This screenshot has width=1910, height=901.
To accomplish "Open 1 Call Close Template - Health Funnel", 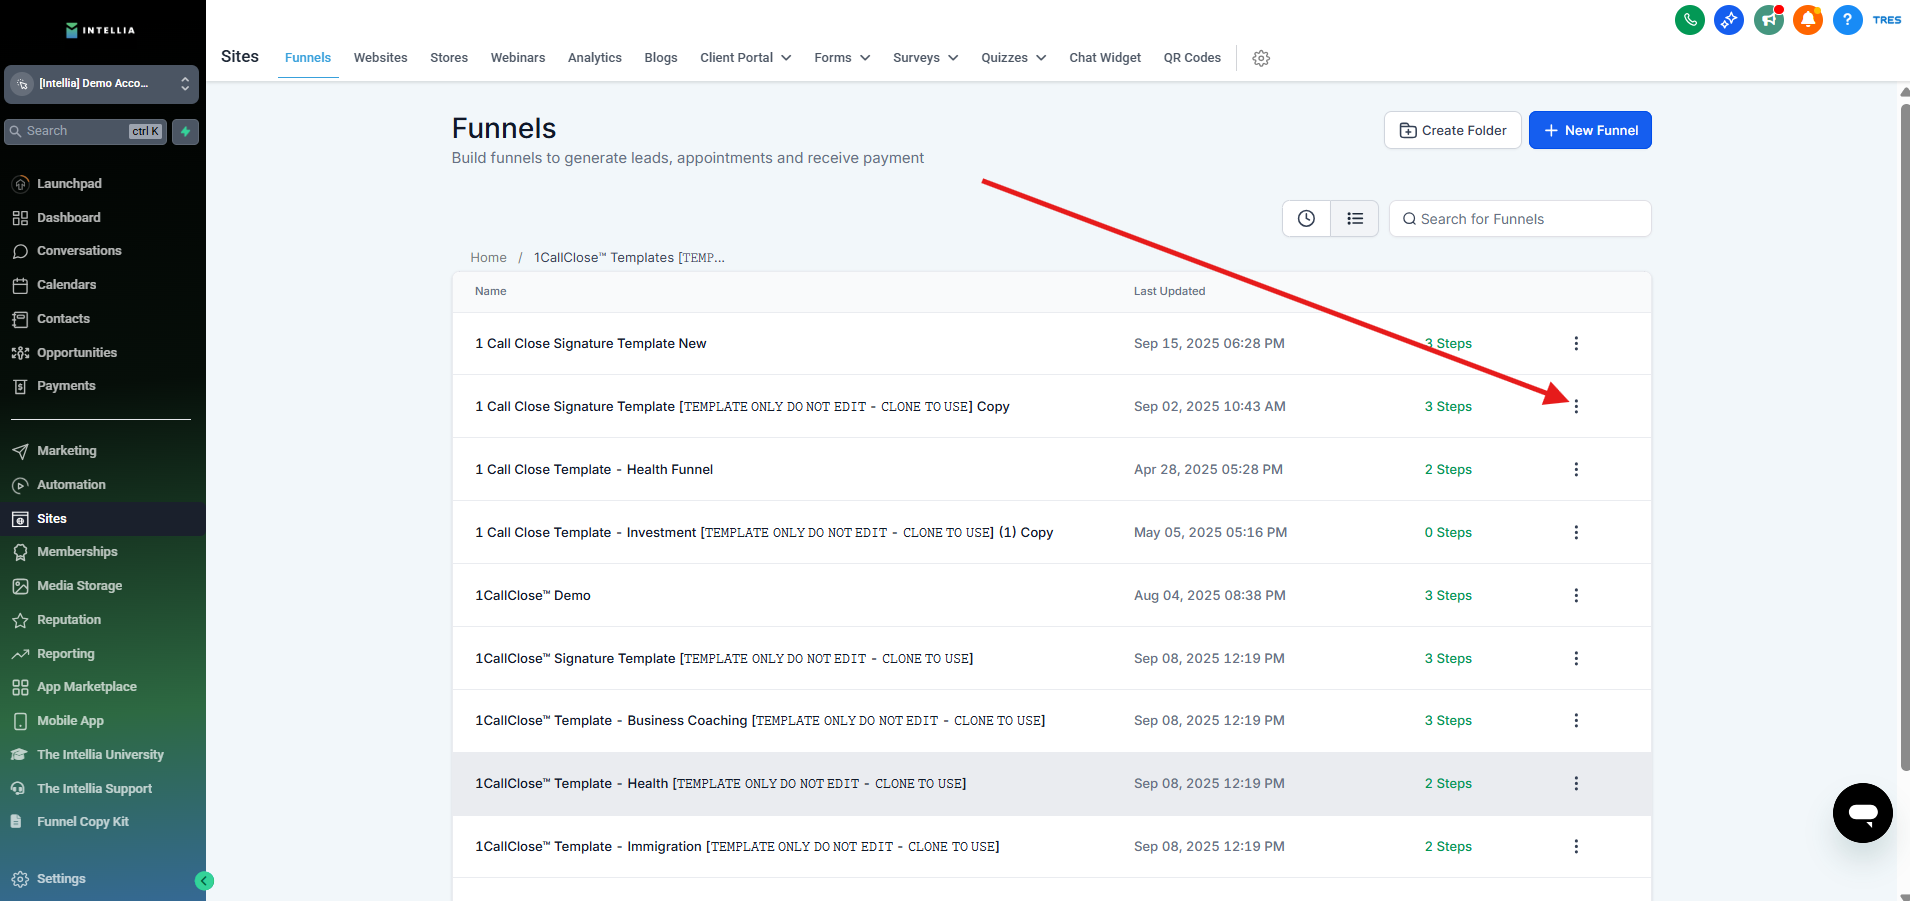I will click(594, 470).
